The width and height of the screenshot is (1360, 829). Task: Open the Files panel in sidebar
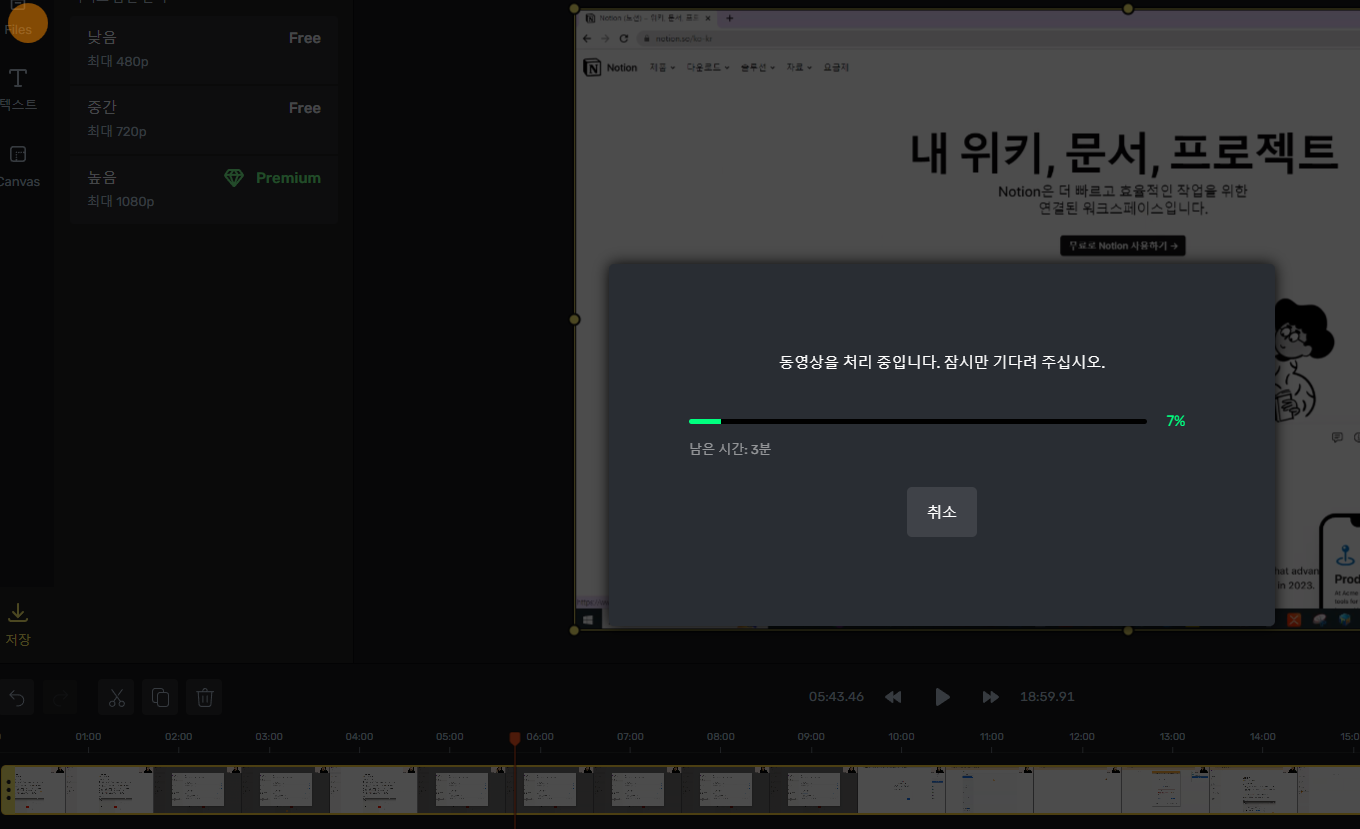pos(18,20)
